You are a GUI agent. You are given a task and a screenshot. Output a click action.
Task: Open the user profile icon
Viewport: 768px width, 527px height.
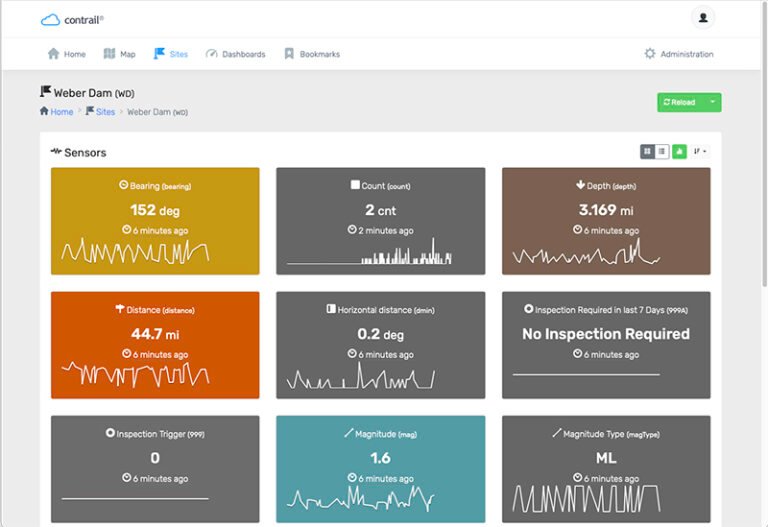(x=703, y=18)
